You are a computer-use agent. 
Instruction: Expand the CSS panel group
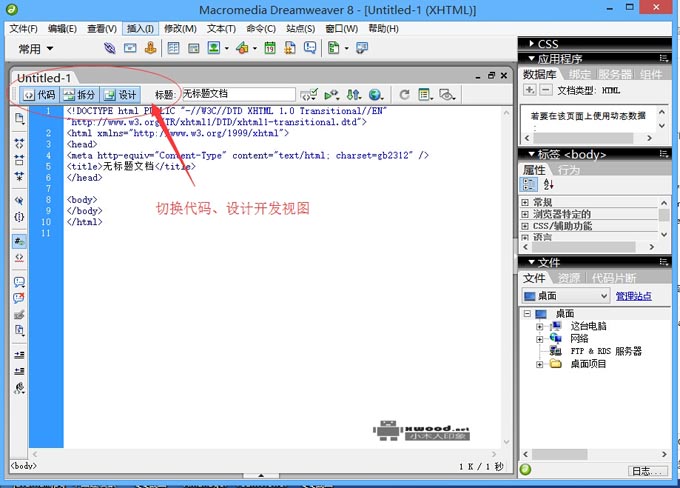point(532,43)
